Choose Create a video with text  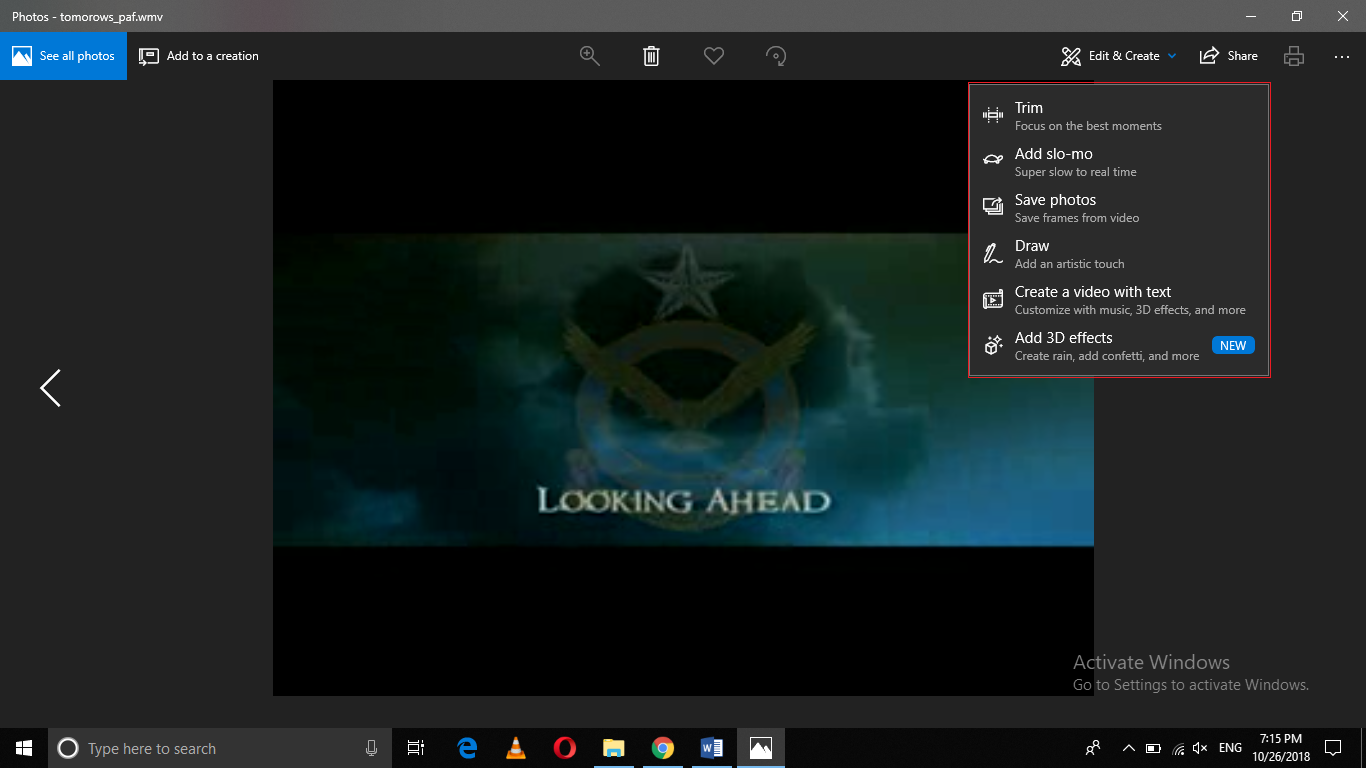tap(1092, 299)
